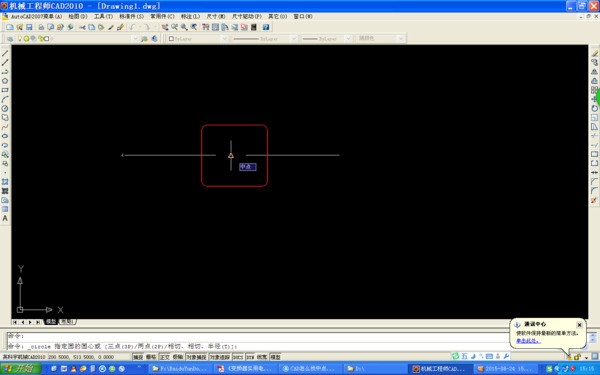Select the Arc drawing tool
This screenshot has height=375, width=600.
5,99
